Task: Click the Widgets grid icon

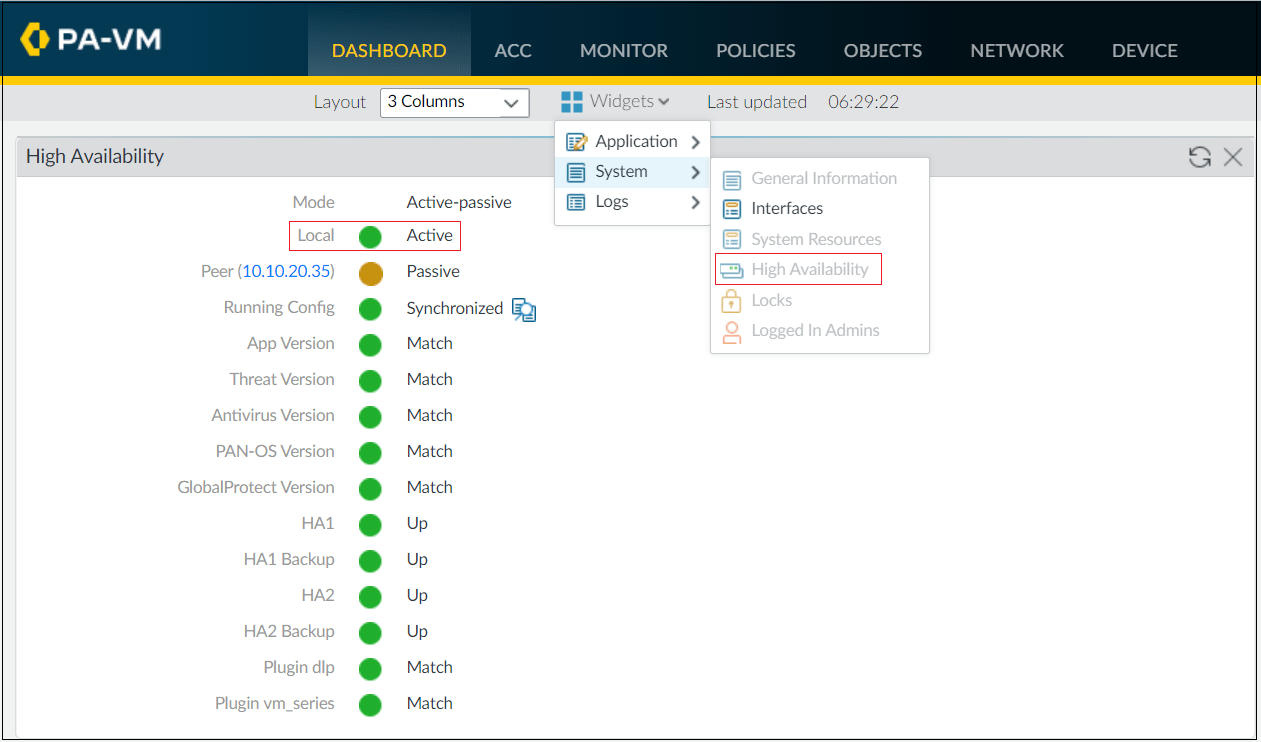Action: click(x=571, y=100)
